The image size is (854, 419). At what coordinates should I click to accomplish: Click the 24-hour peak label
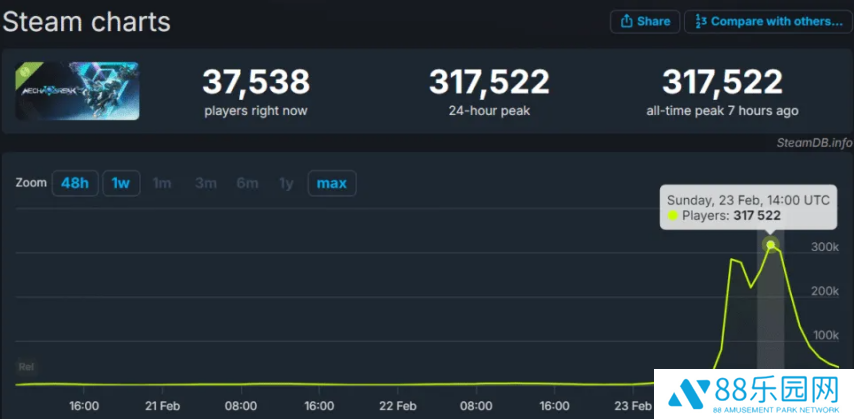coord(489,111)
